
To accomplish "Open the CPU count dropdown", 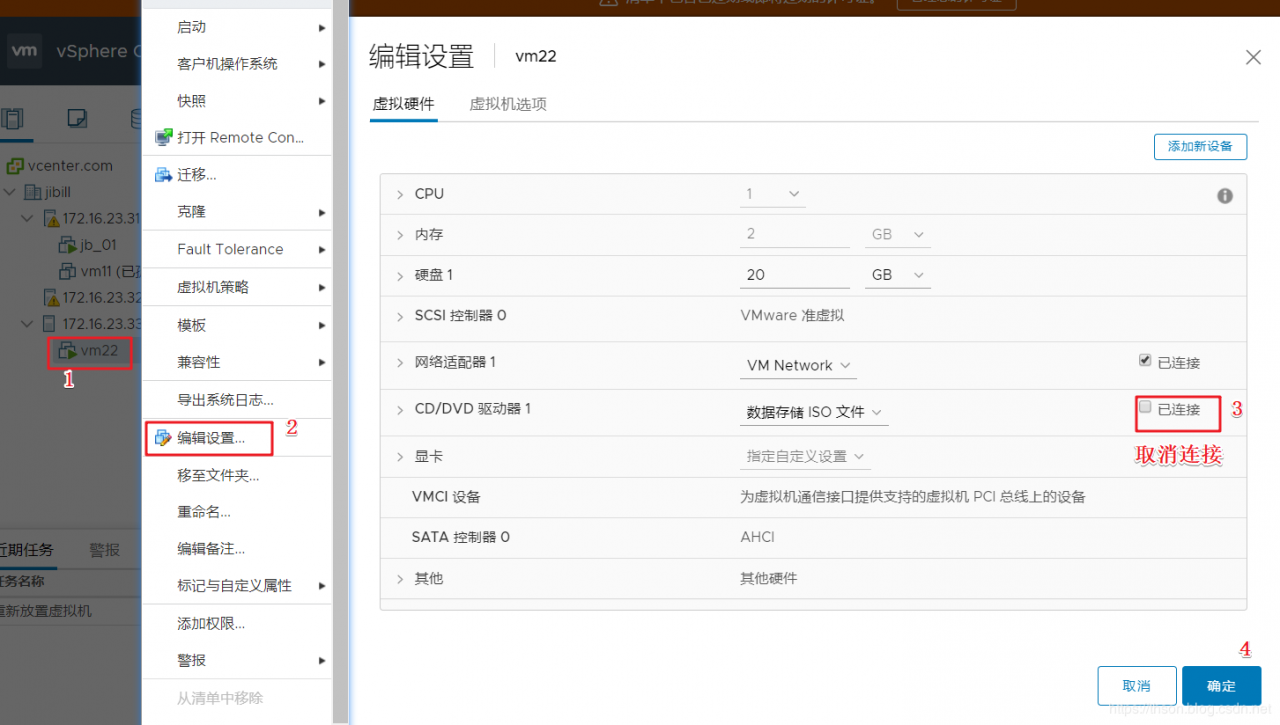I will [x=773, y=194].
